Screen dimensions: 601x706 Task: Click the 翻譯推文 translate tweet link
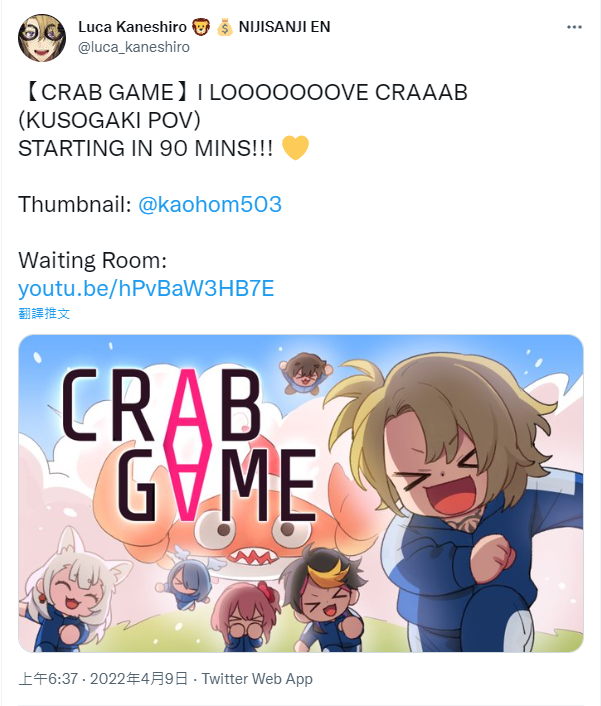pos(44,313)
